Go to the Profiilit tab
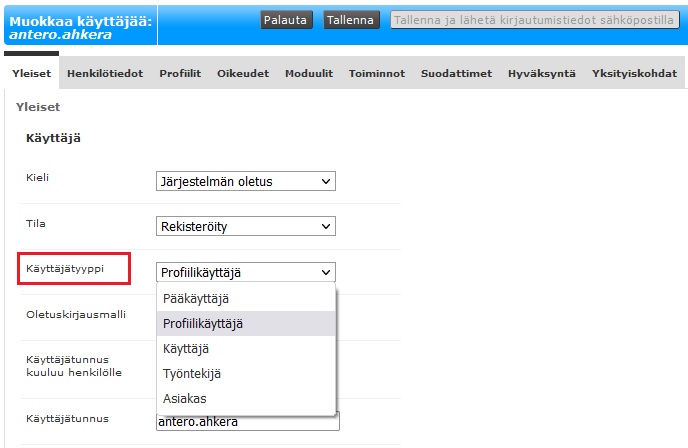This screenshot has width=688, height=448. 180,73
